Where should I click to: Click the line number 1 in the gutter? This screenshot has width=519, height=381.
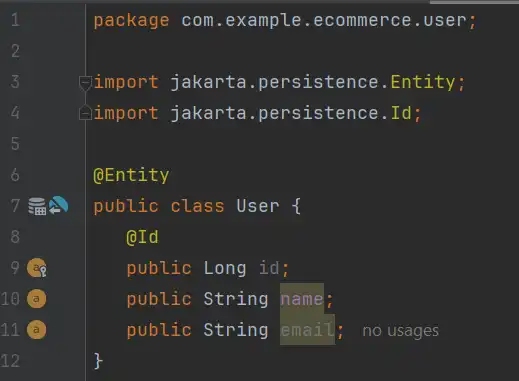click(x=15, y=20)
